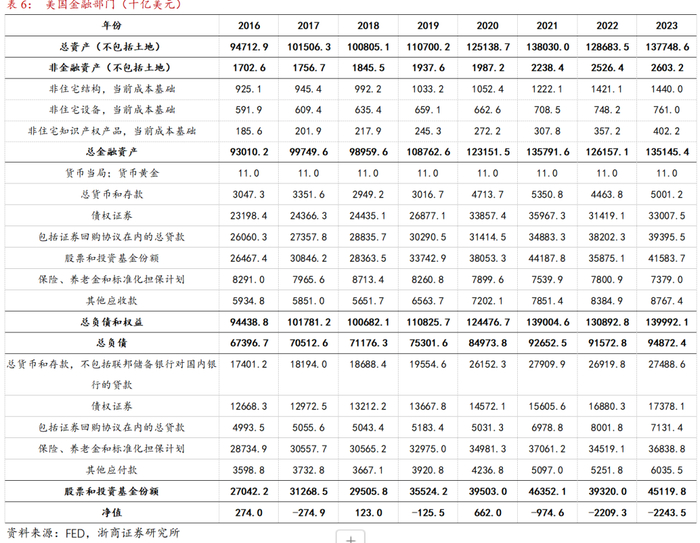Viewport: 700px width, 543px height.
Task: Click the value 44187.8
Action: 547,258
